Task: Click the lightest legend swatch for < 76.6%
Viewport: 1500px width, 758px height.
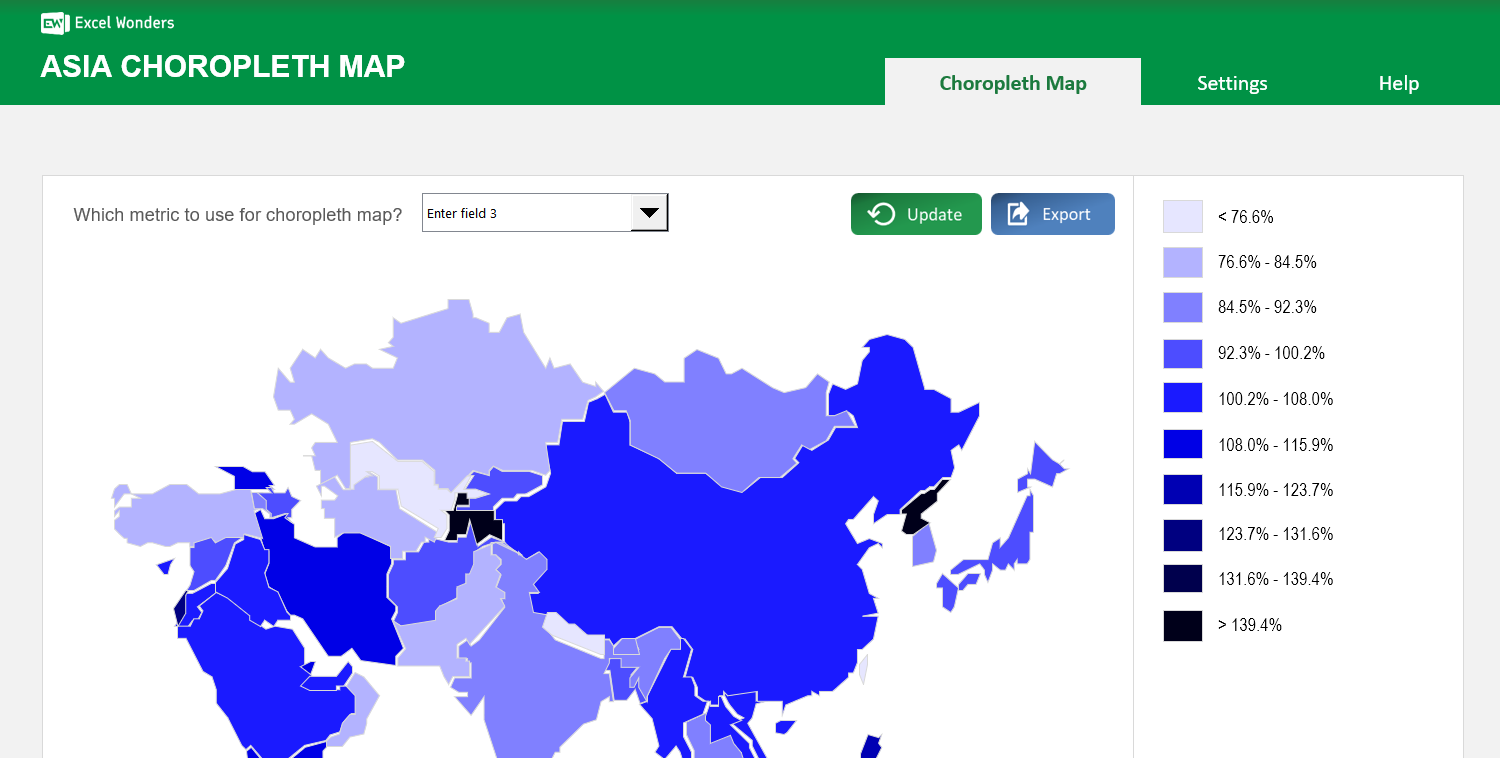Action: click(1183, 216)
